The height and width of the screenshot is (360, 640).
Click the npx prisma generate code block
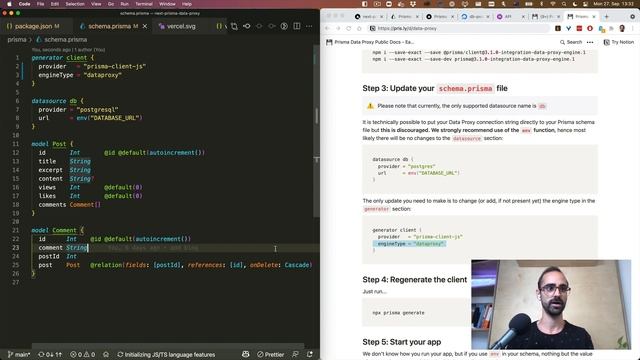416,313
